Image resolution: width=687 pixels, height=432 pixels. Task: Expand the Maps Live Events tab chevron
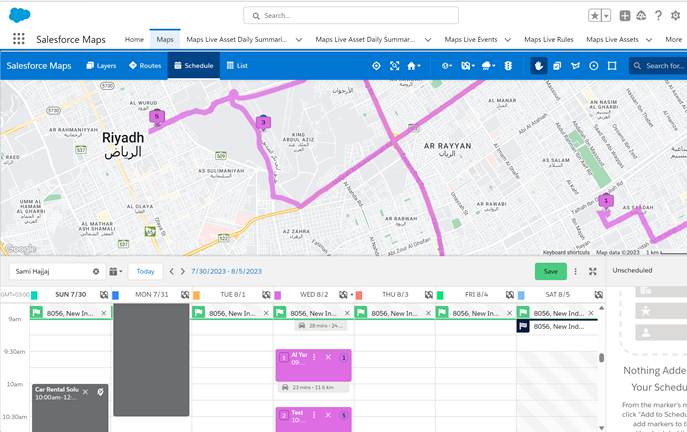point(508,40)
